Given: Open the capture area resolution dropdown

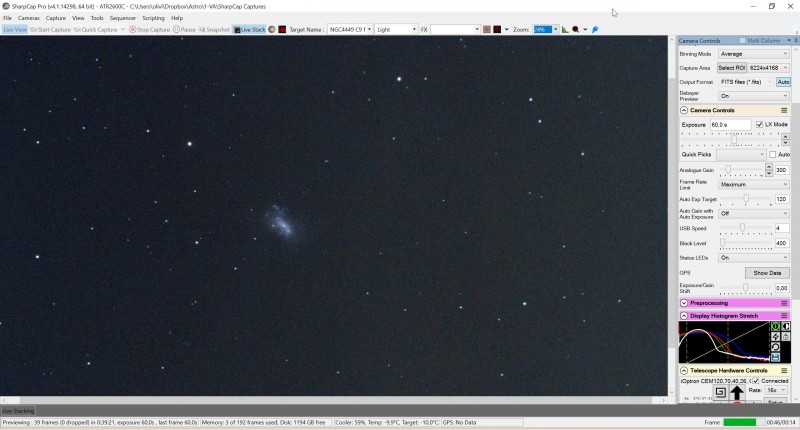Looking at the screenshot, I should pyautogui.click(x=768, y=68).
